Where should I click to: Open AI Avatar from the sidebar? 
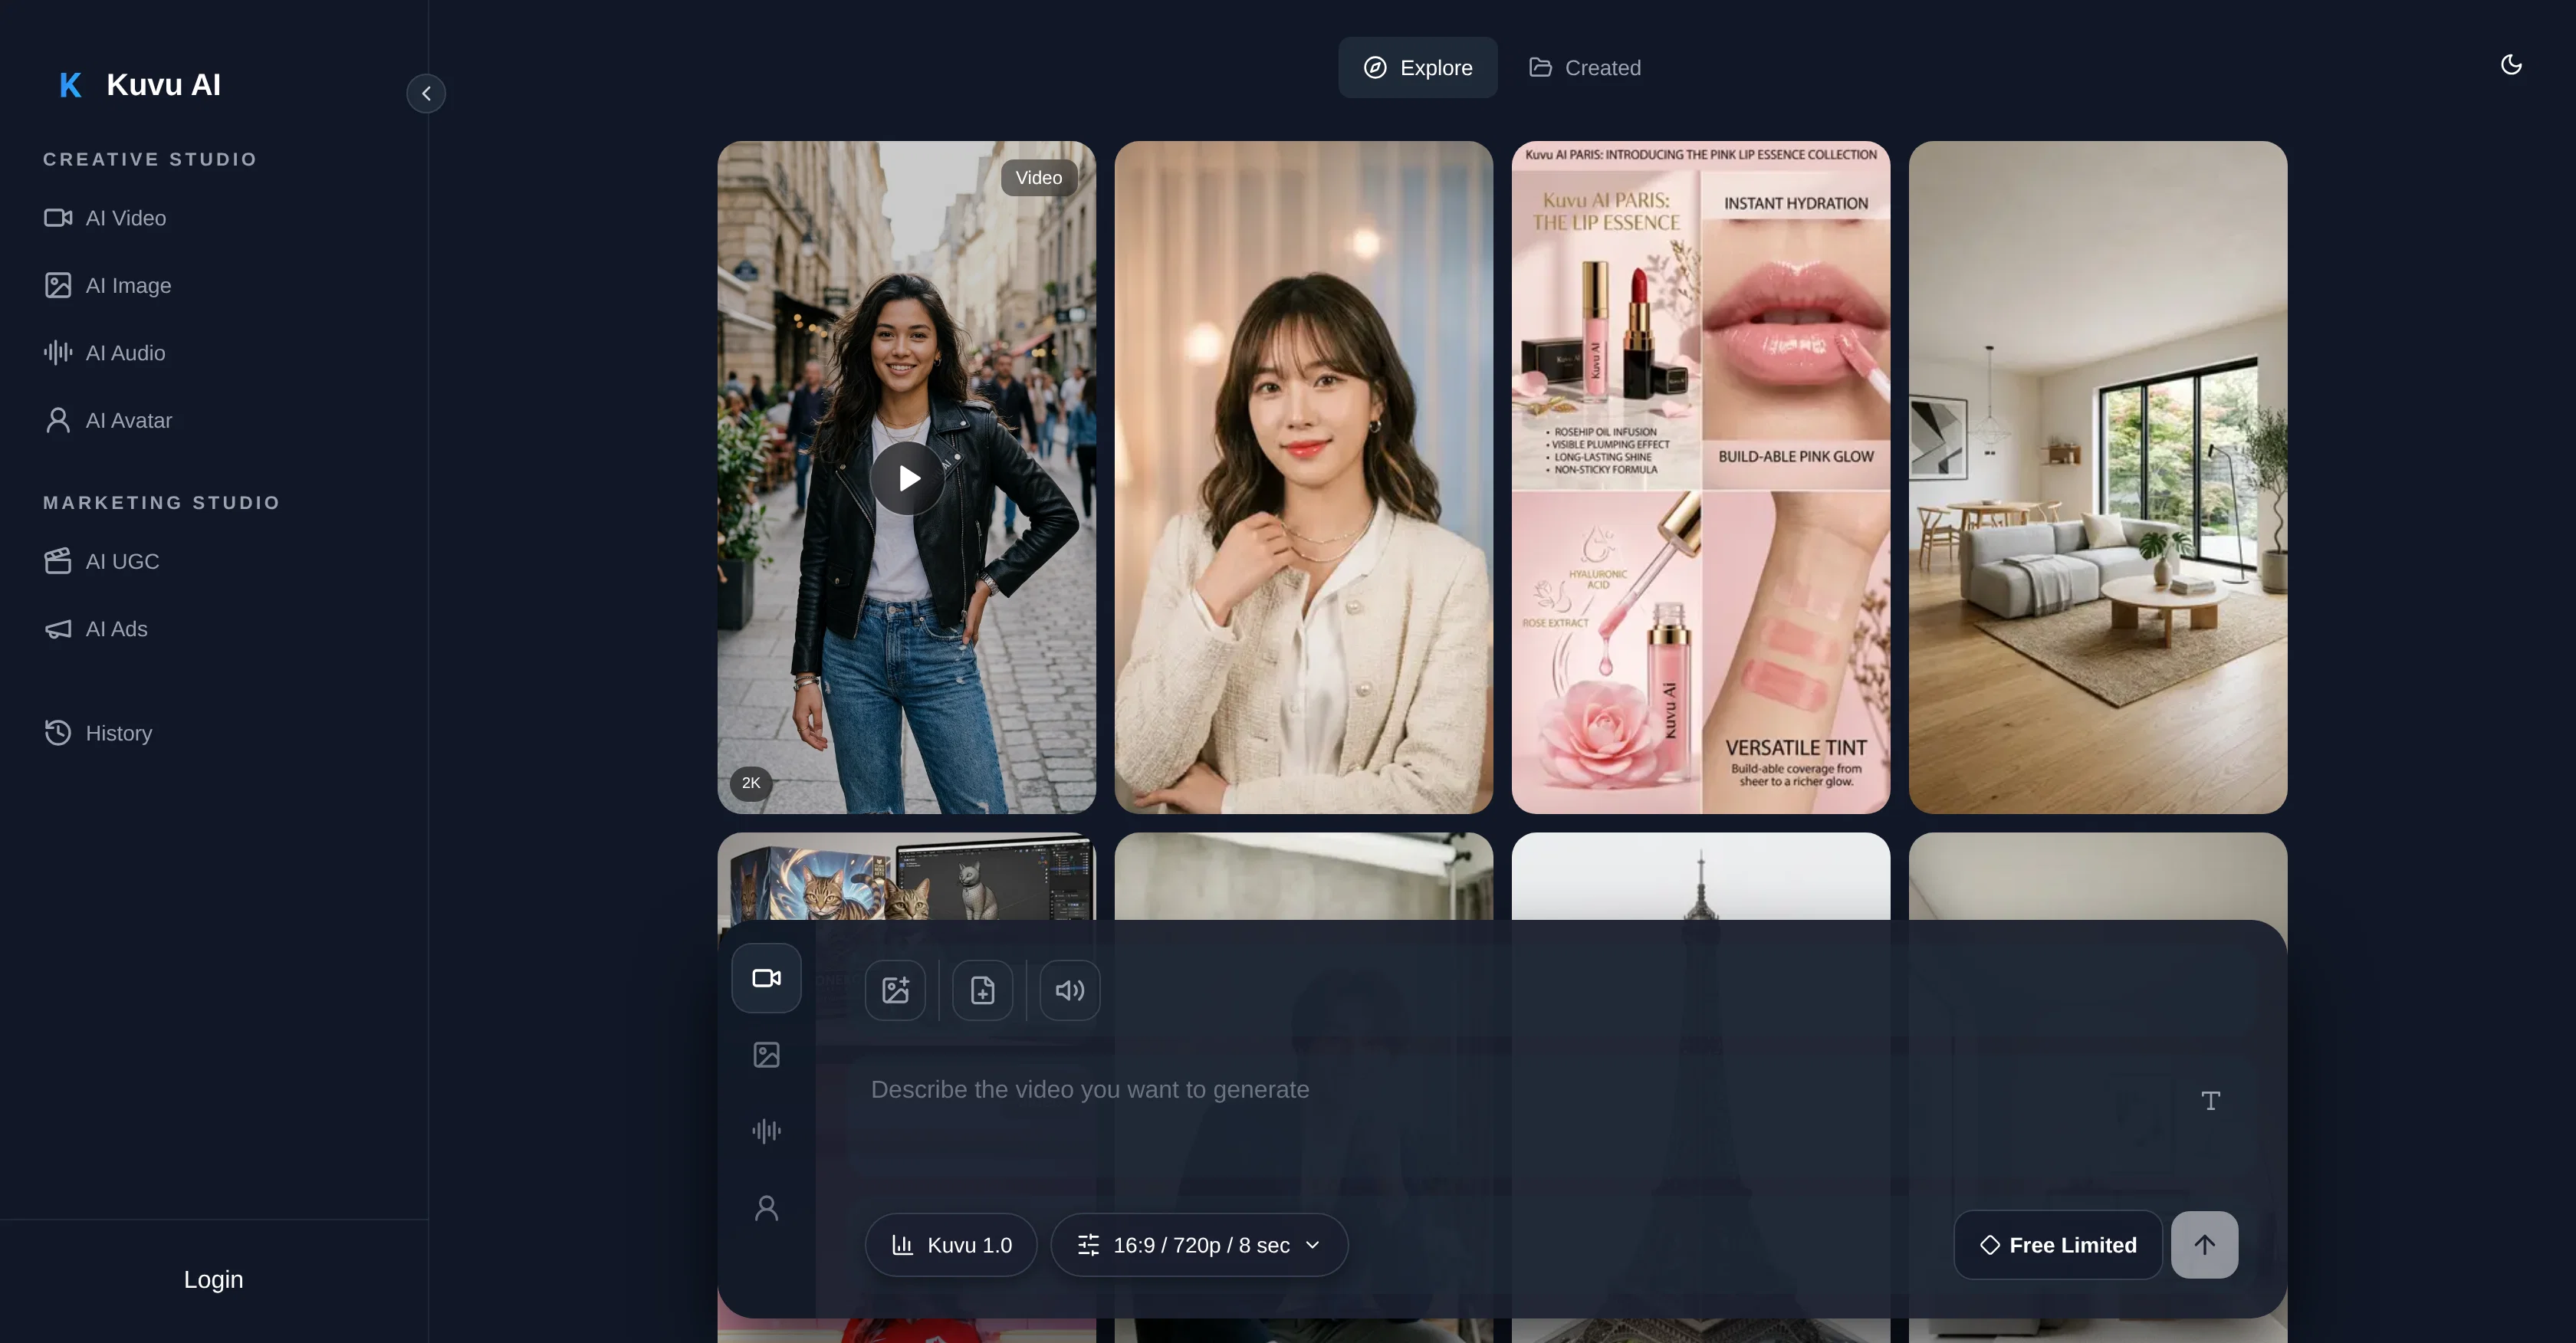click(108, 420)
